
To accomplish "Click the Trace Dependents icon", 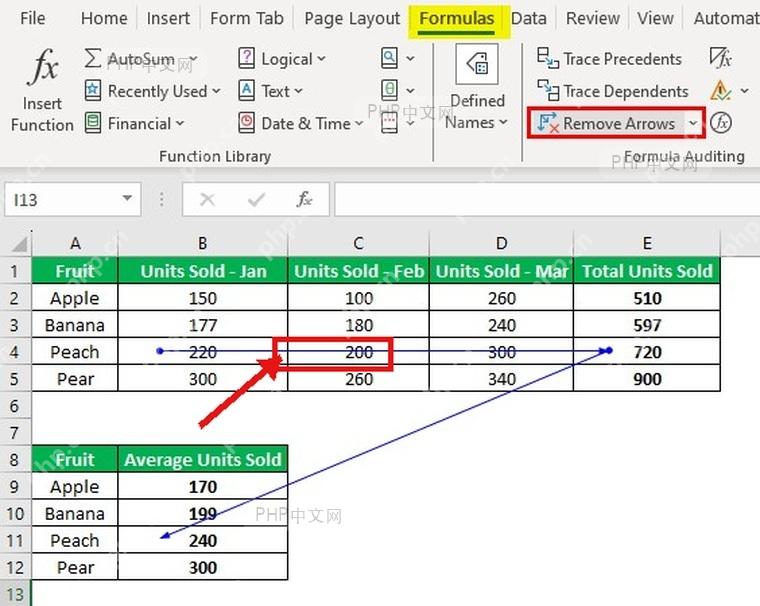I will coord(548,91).
